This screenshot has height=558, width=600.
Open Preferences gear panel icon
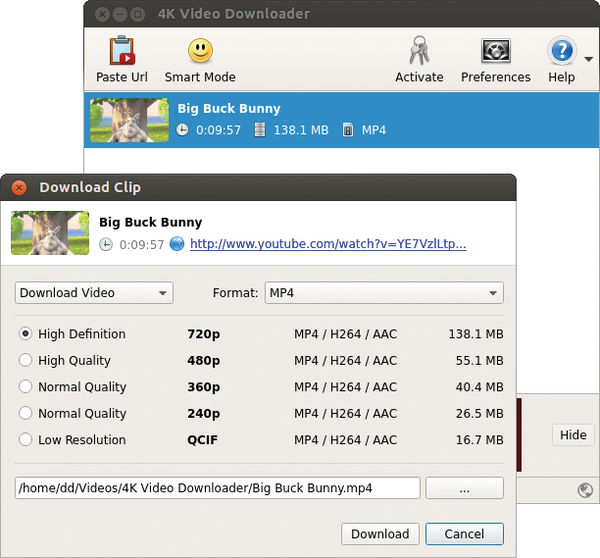pyautogui.click(x=496, y=50)
